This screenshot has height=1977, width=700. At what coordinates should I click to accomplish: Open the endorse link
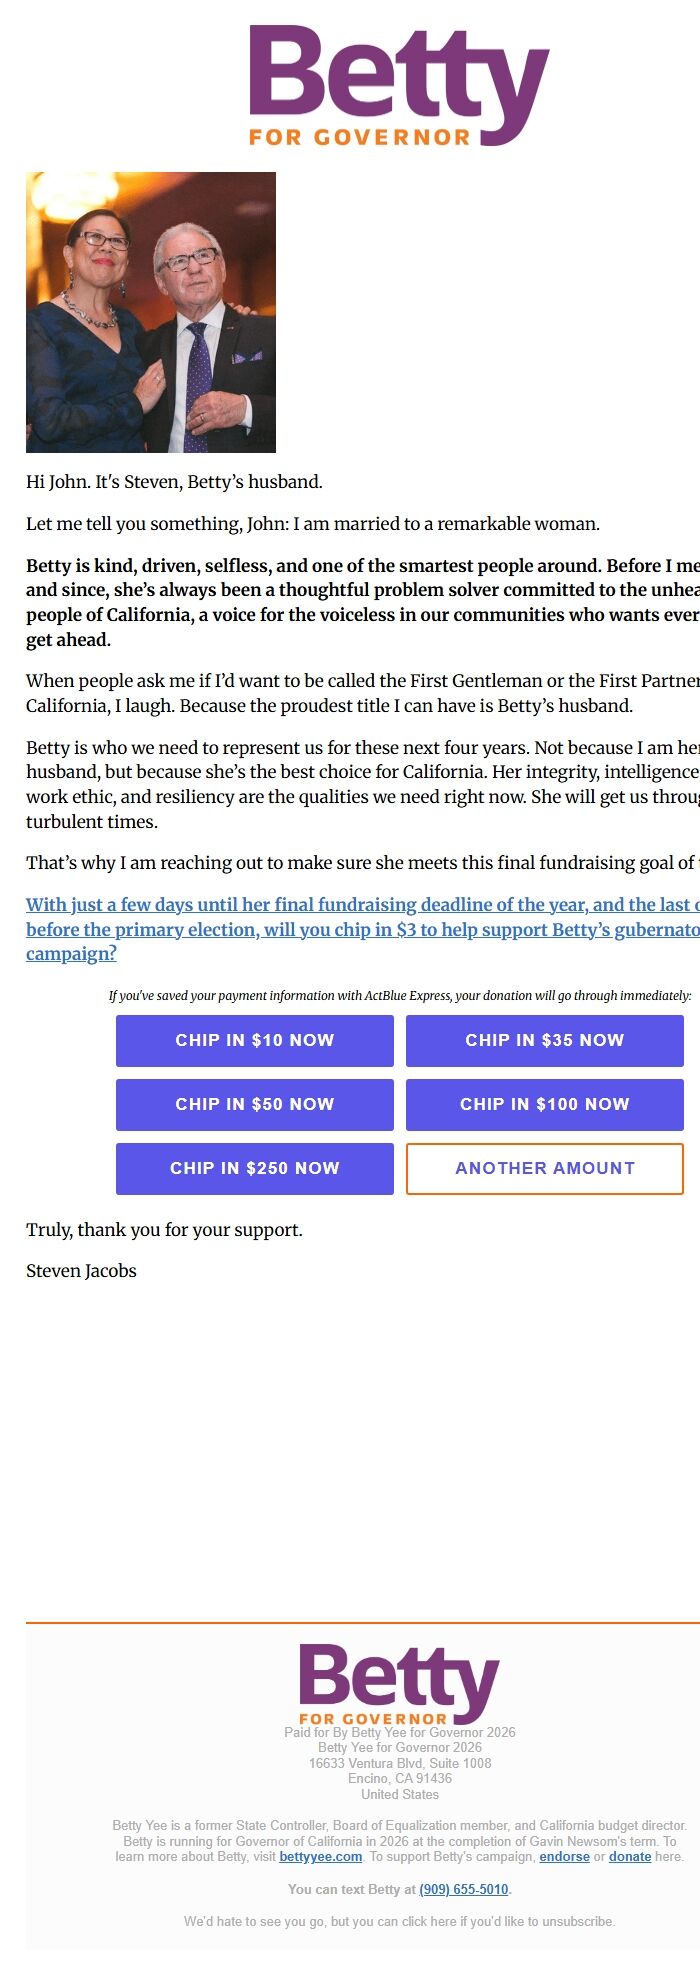(x=564, y=1860)
